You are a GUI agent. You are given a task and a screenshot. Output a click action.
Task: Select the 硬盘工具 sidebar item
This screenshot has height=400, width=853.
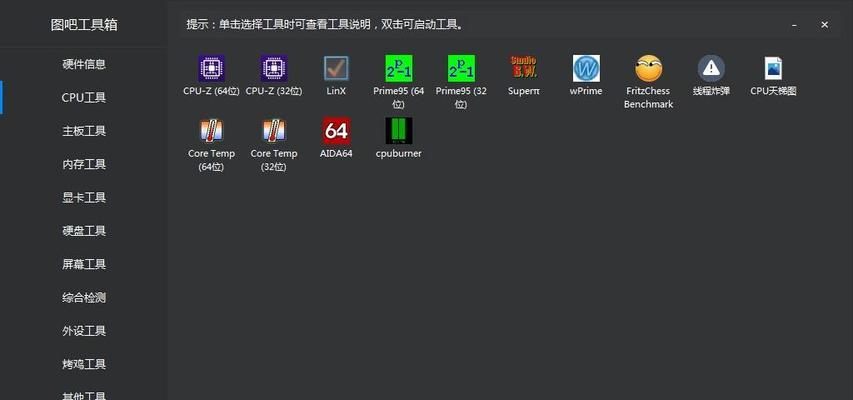(84, 231)
